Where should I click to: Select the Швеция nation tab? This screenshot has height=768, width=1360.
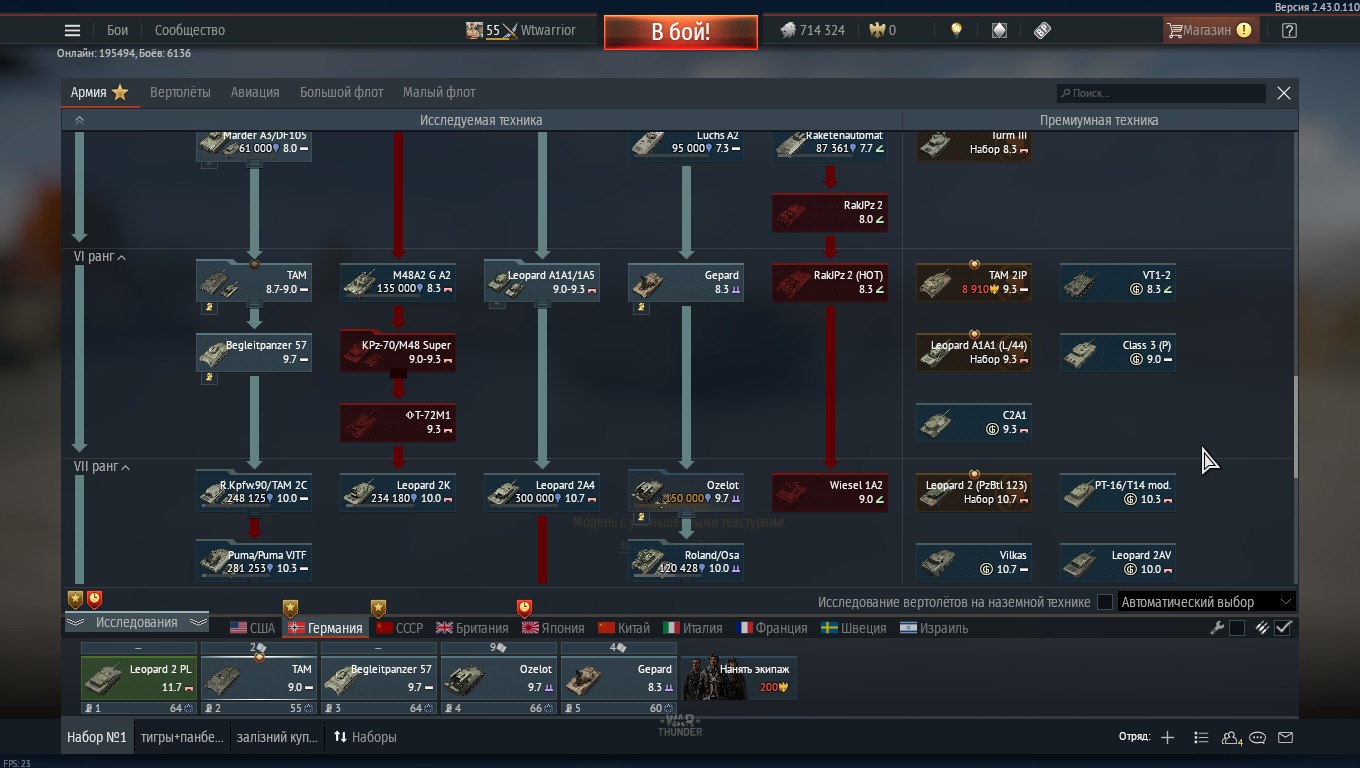click(853, 628)
